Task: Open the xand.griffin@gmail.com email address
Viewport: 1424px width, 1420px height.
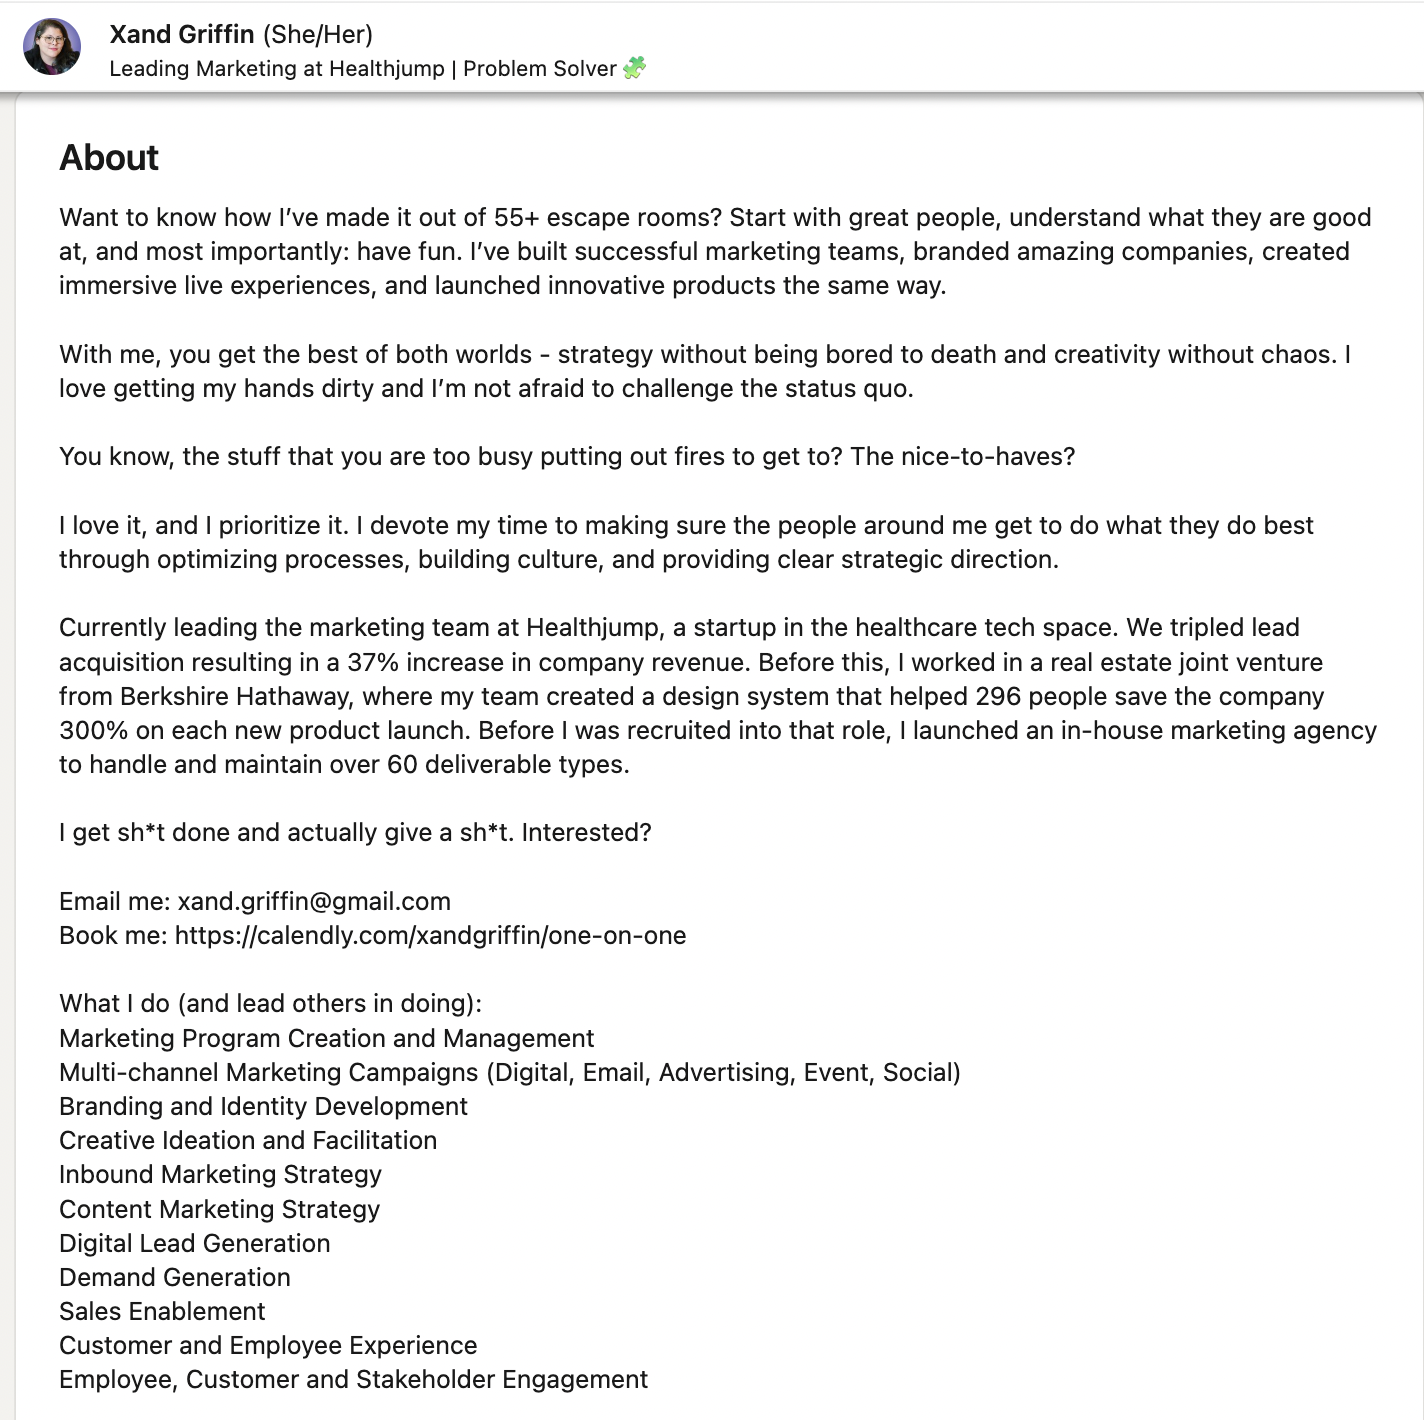Action: click(314, 901)
